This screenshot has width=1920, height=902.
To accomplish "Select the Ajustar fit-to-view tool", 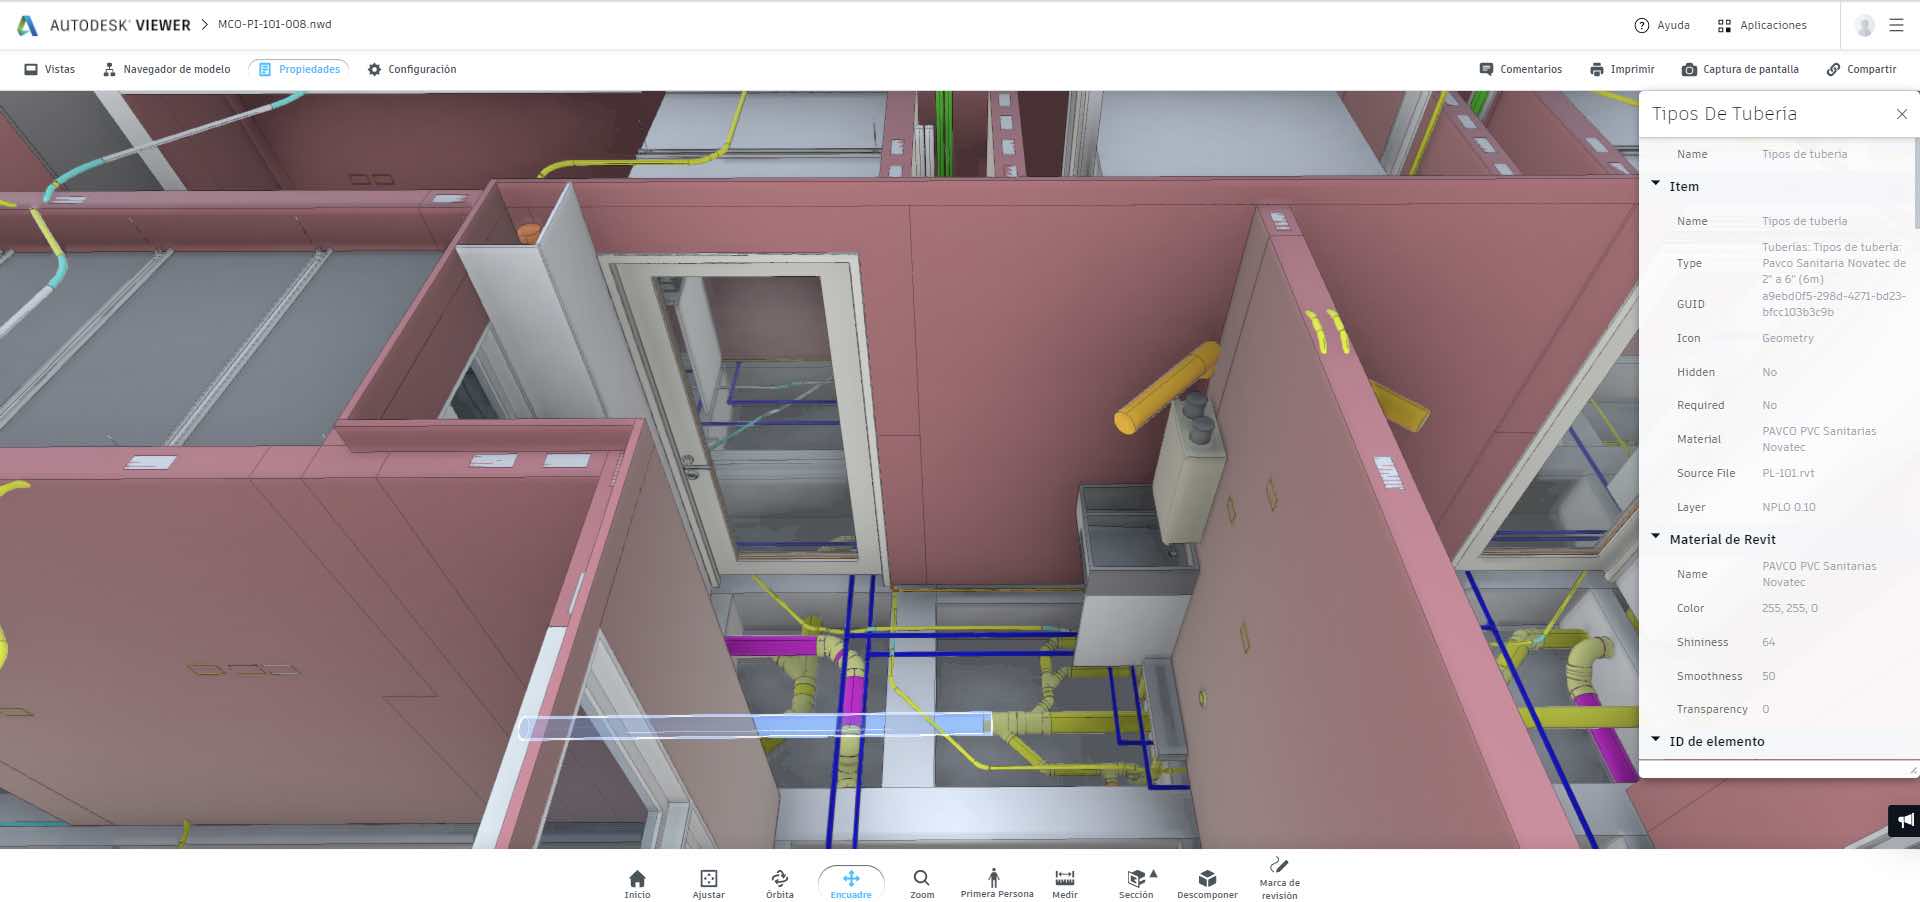I will [708, 883].
